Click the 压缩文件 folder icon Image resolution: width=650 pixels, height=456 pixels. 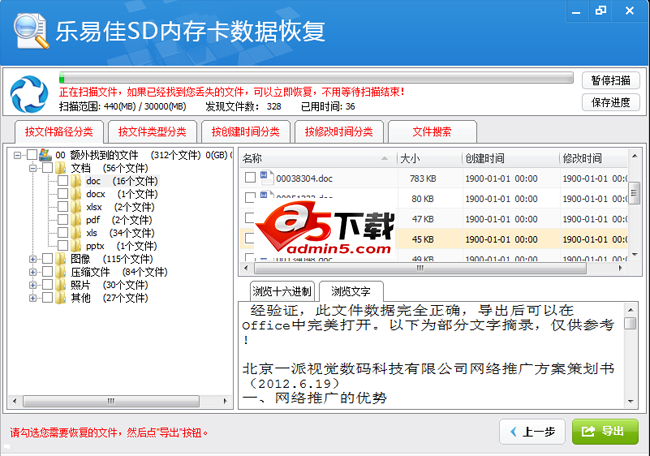pos(61,272)
